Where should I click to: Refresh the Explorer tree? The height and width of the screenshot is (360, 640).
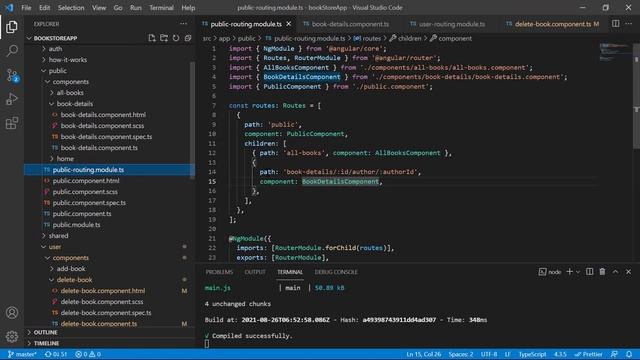[x=176, y=38]
